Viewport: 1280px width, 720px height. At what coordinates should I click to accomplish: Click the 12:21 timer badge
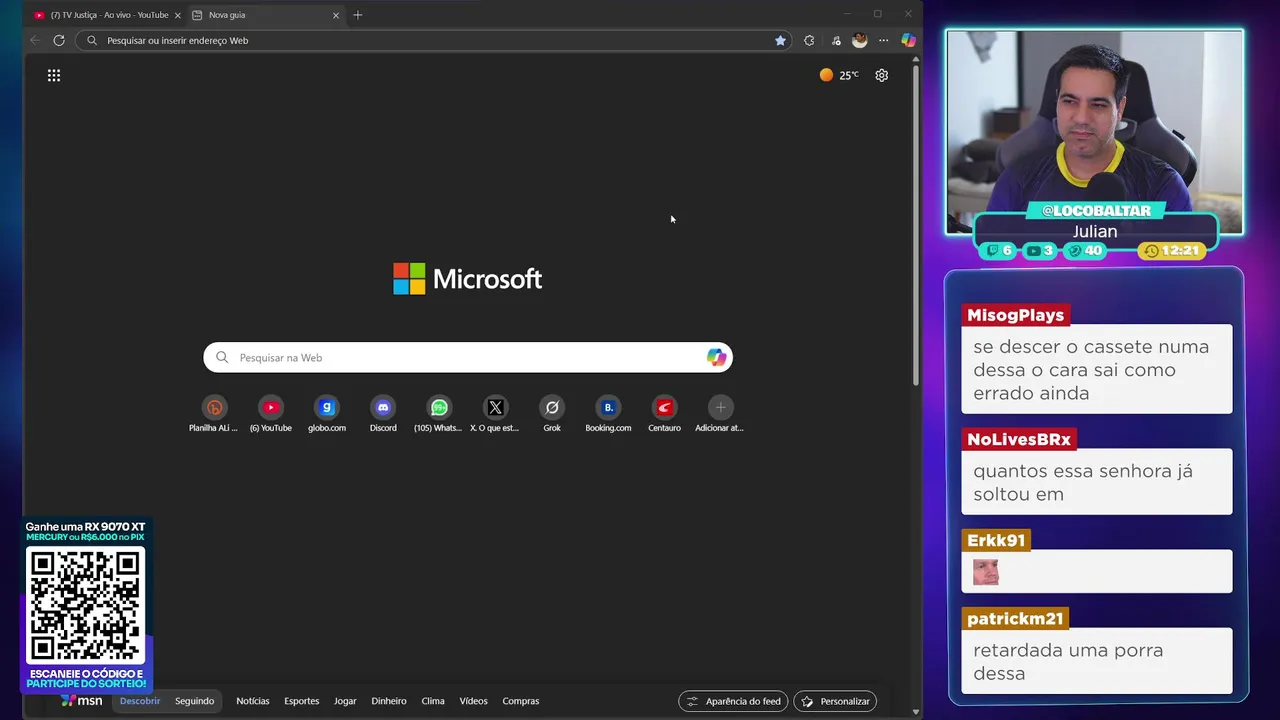coord(1171,250)
